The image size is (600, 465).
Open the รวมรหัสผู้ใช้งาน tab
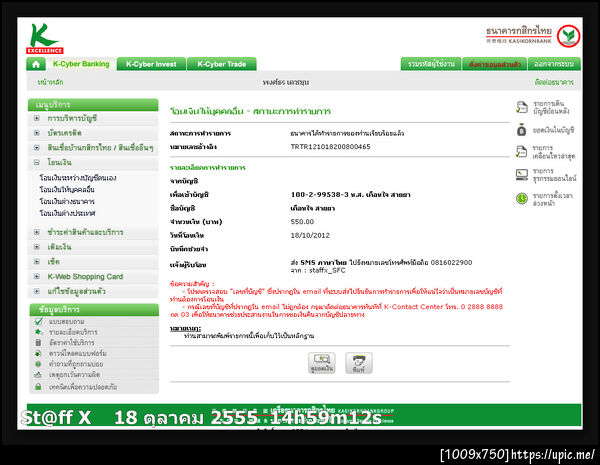tap(431, 64)
